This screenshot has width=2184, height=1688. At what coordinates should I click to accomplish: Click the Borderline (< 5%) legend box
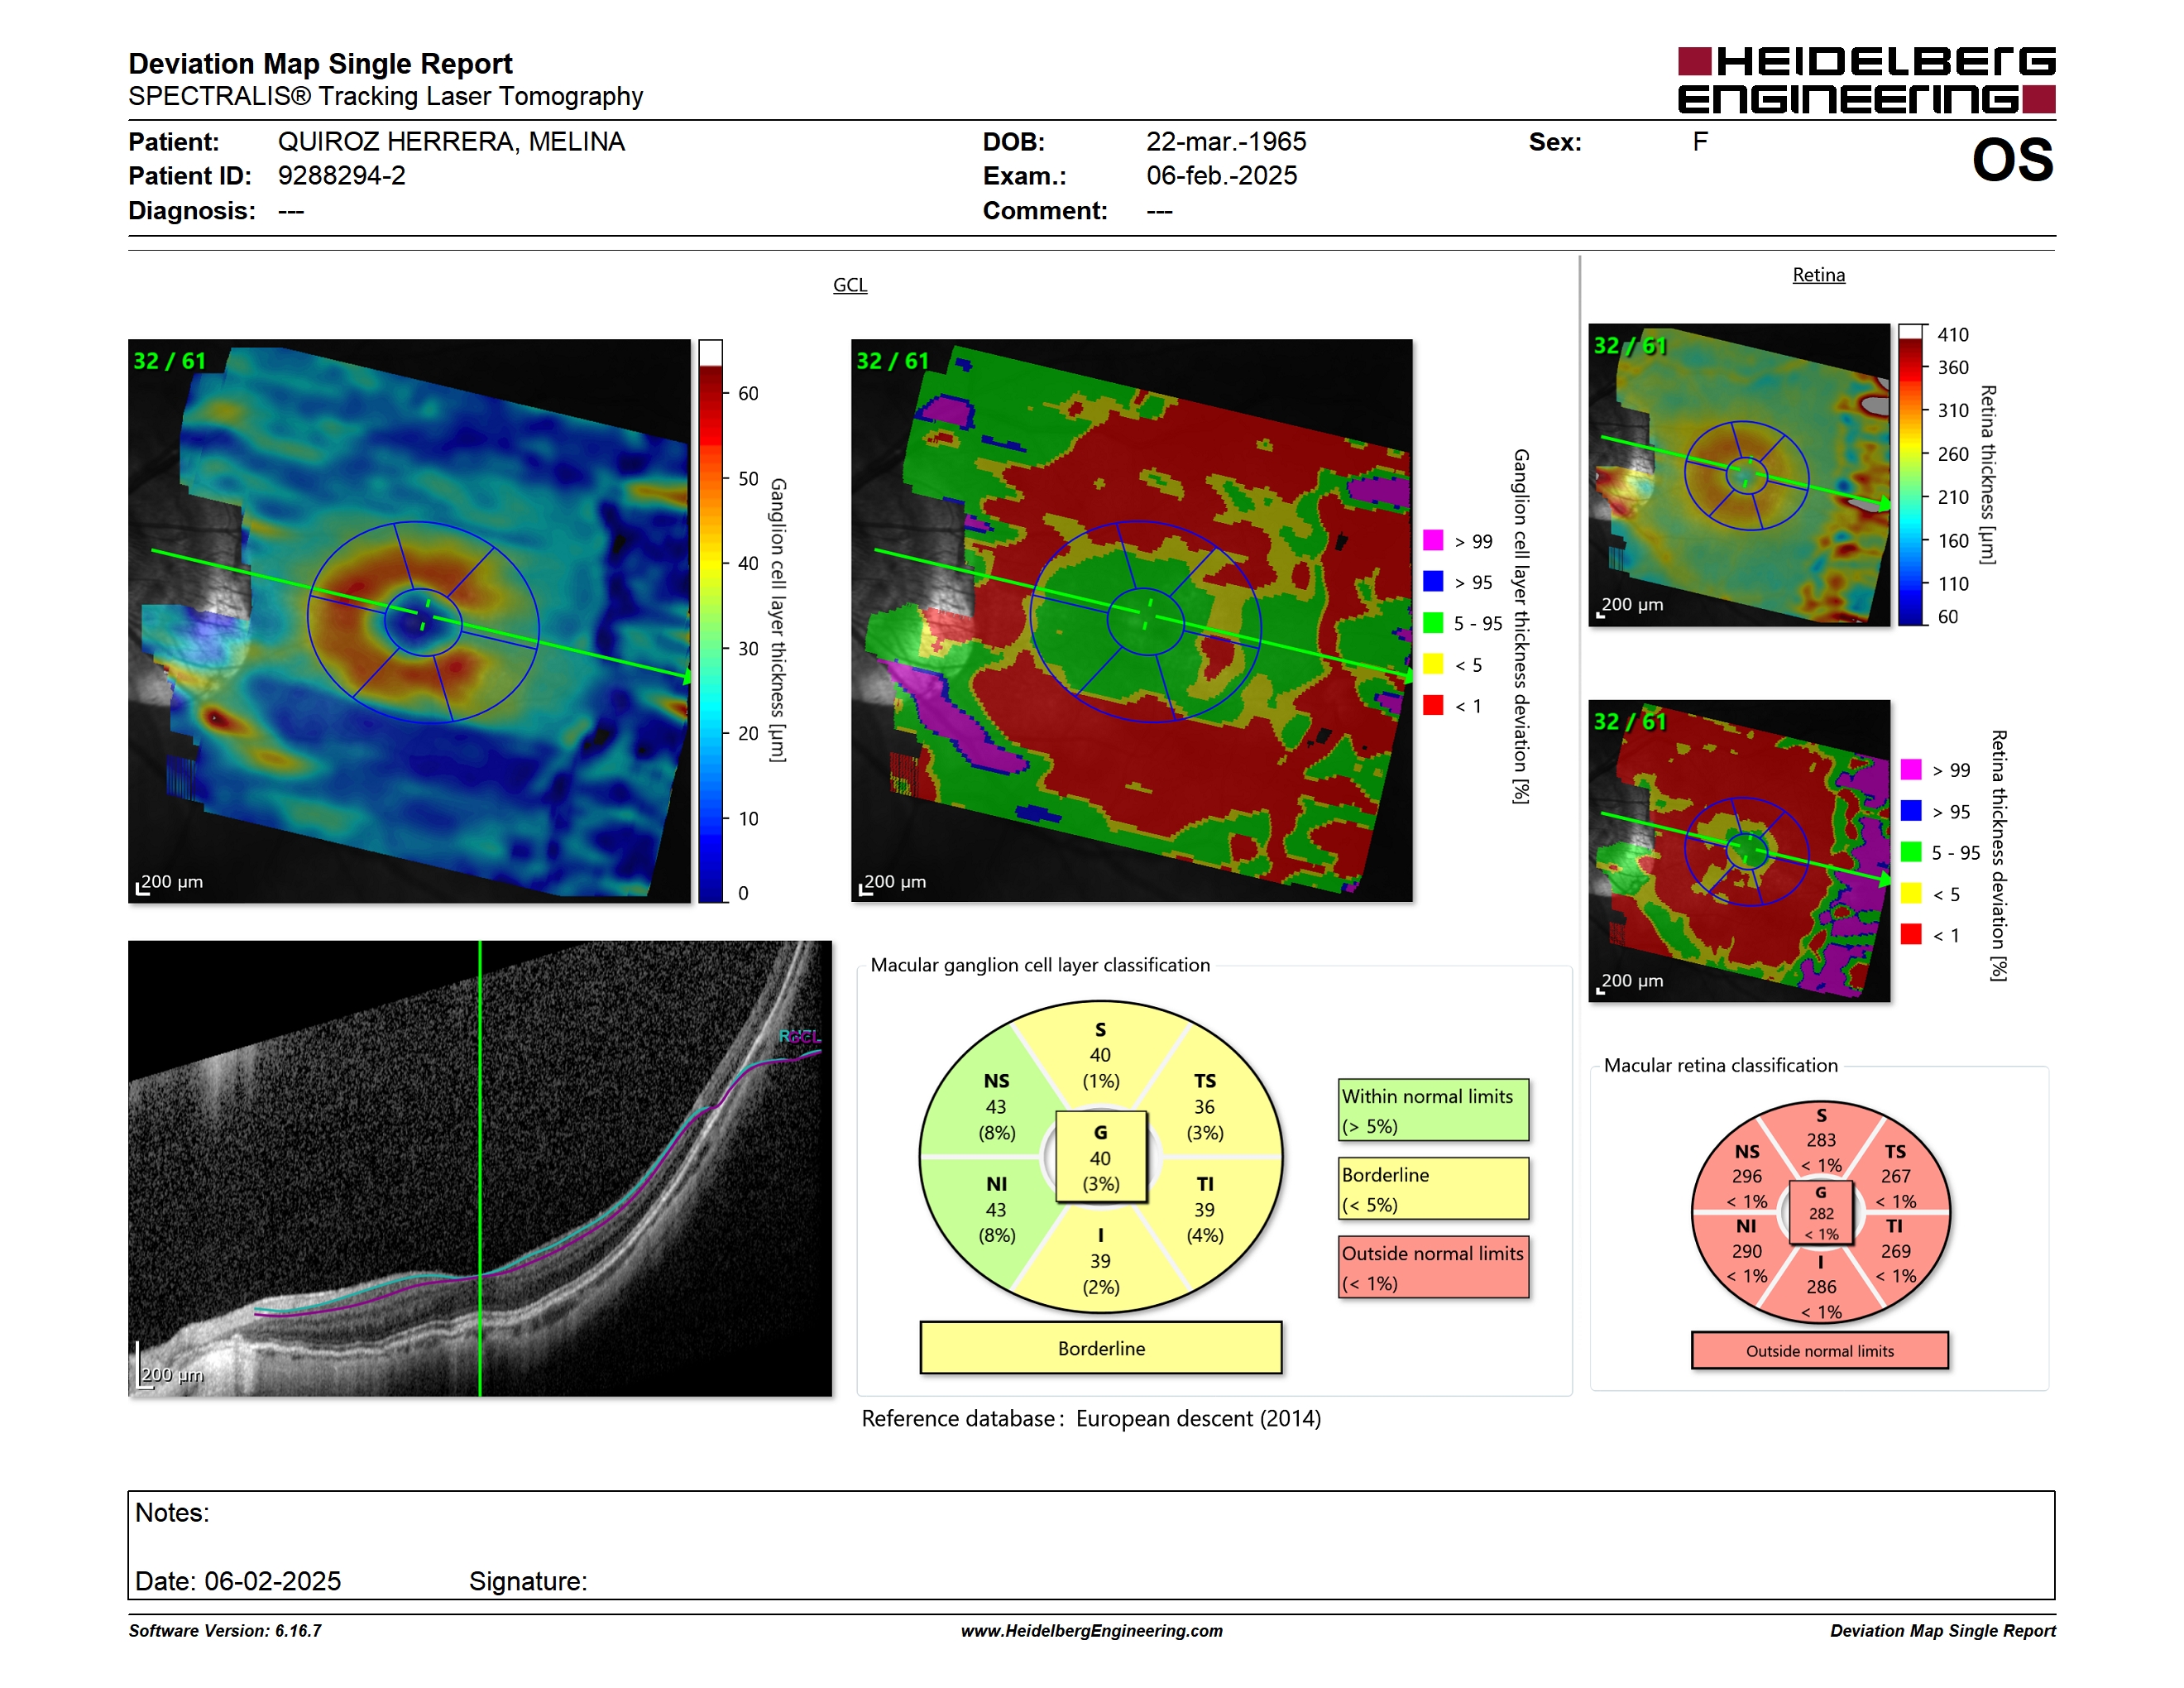point(1433,1188)
